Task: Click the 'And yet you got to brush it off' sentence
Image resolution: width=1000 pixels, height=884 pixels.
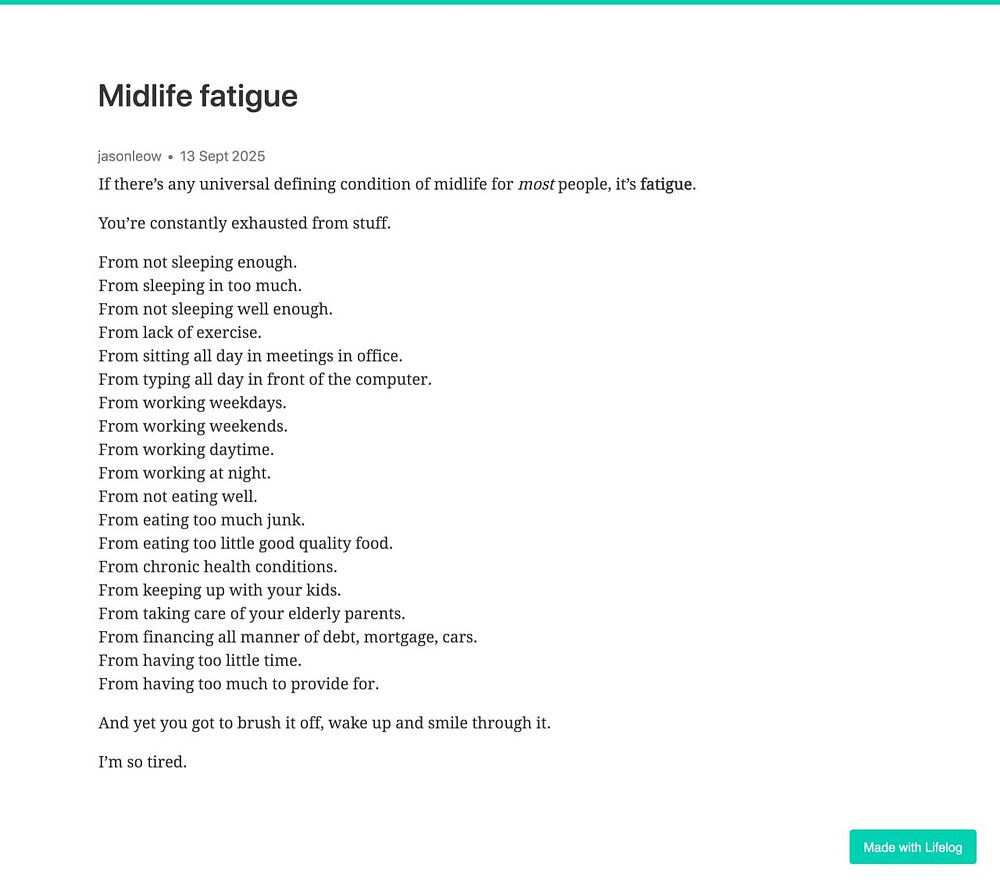Action: [x=324, y=722]
